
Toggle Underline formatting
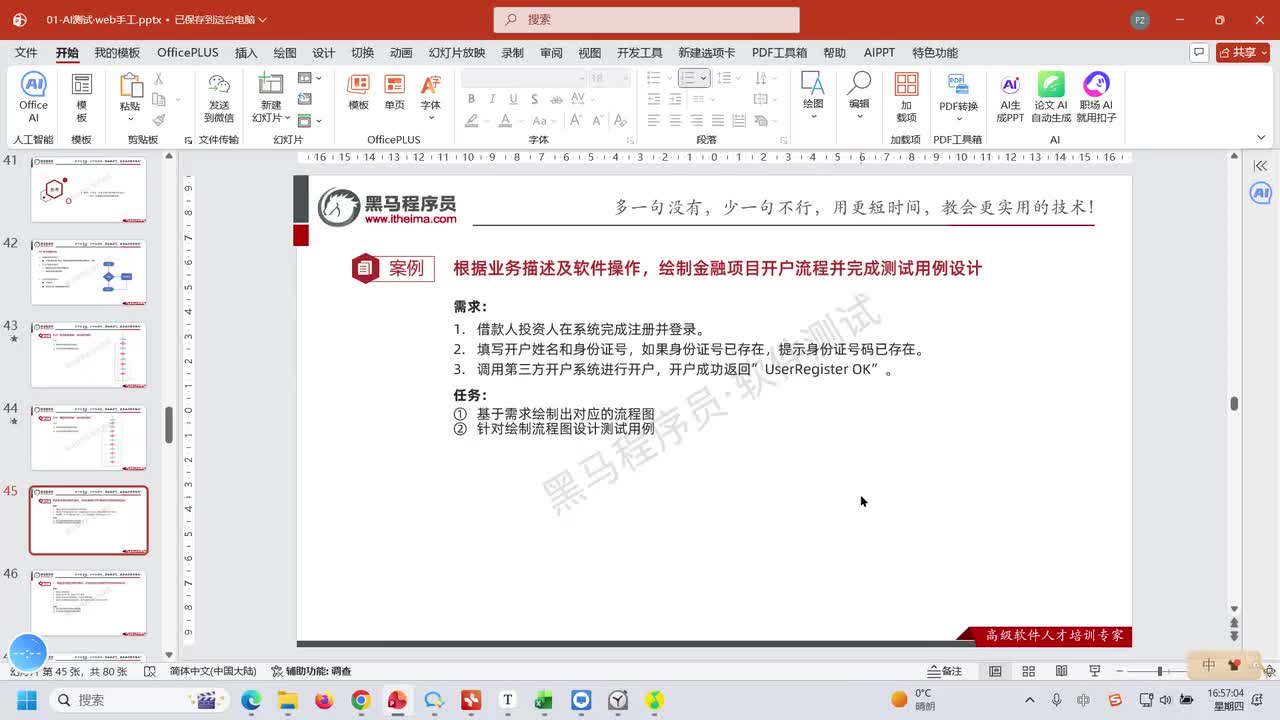[x=513, y=99]
